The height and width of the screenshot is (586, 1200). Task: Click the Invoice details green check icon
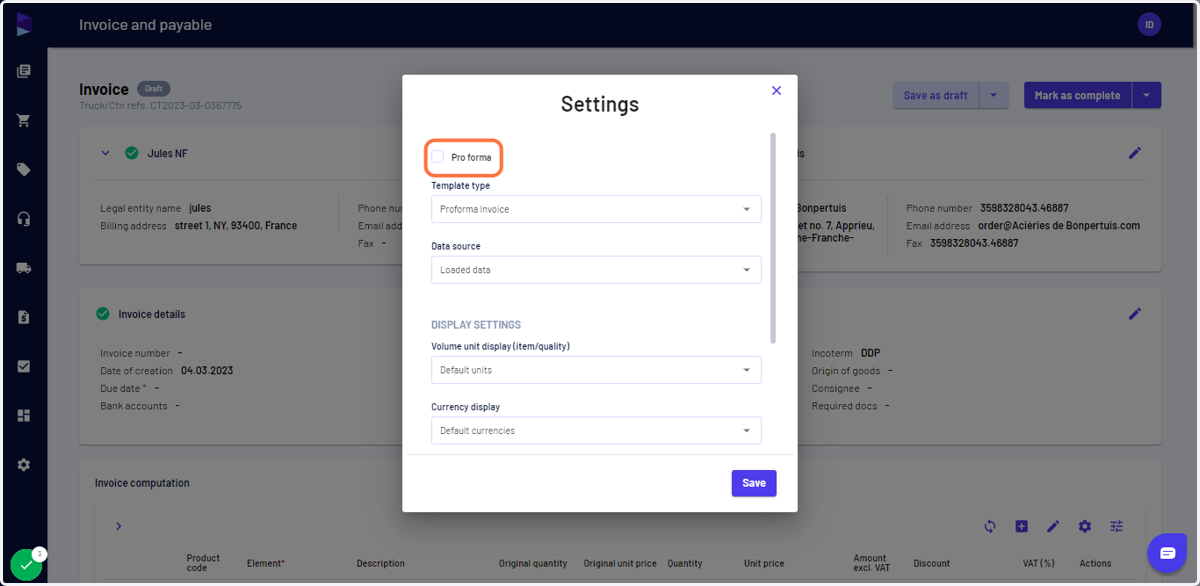(x=102, y=314)
